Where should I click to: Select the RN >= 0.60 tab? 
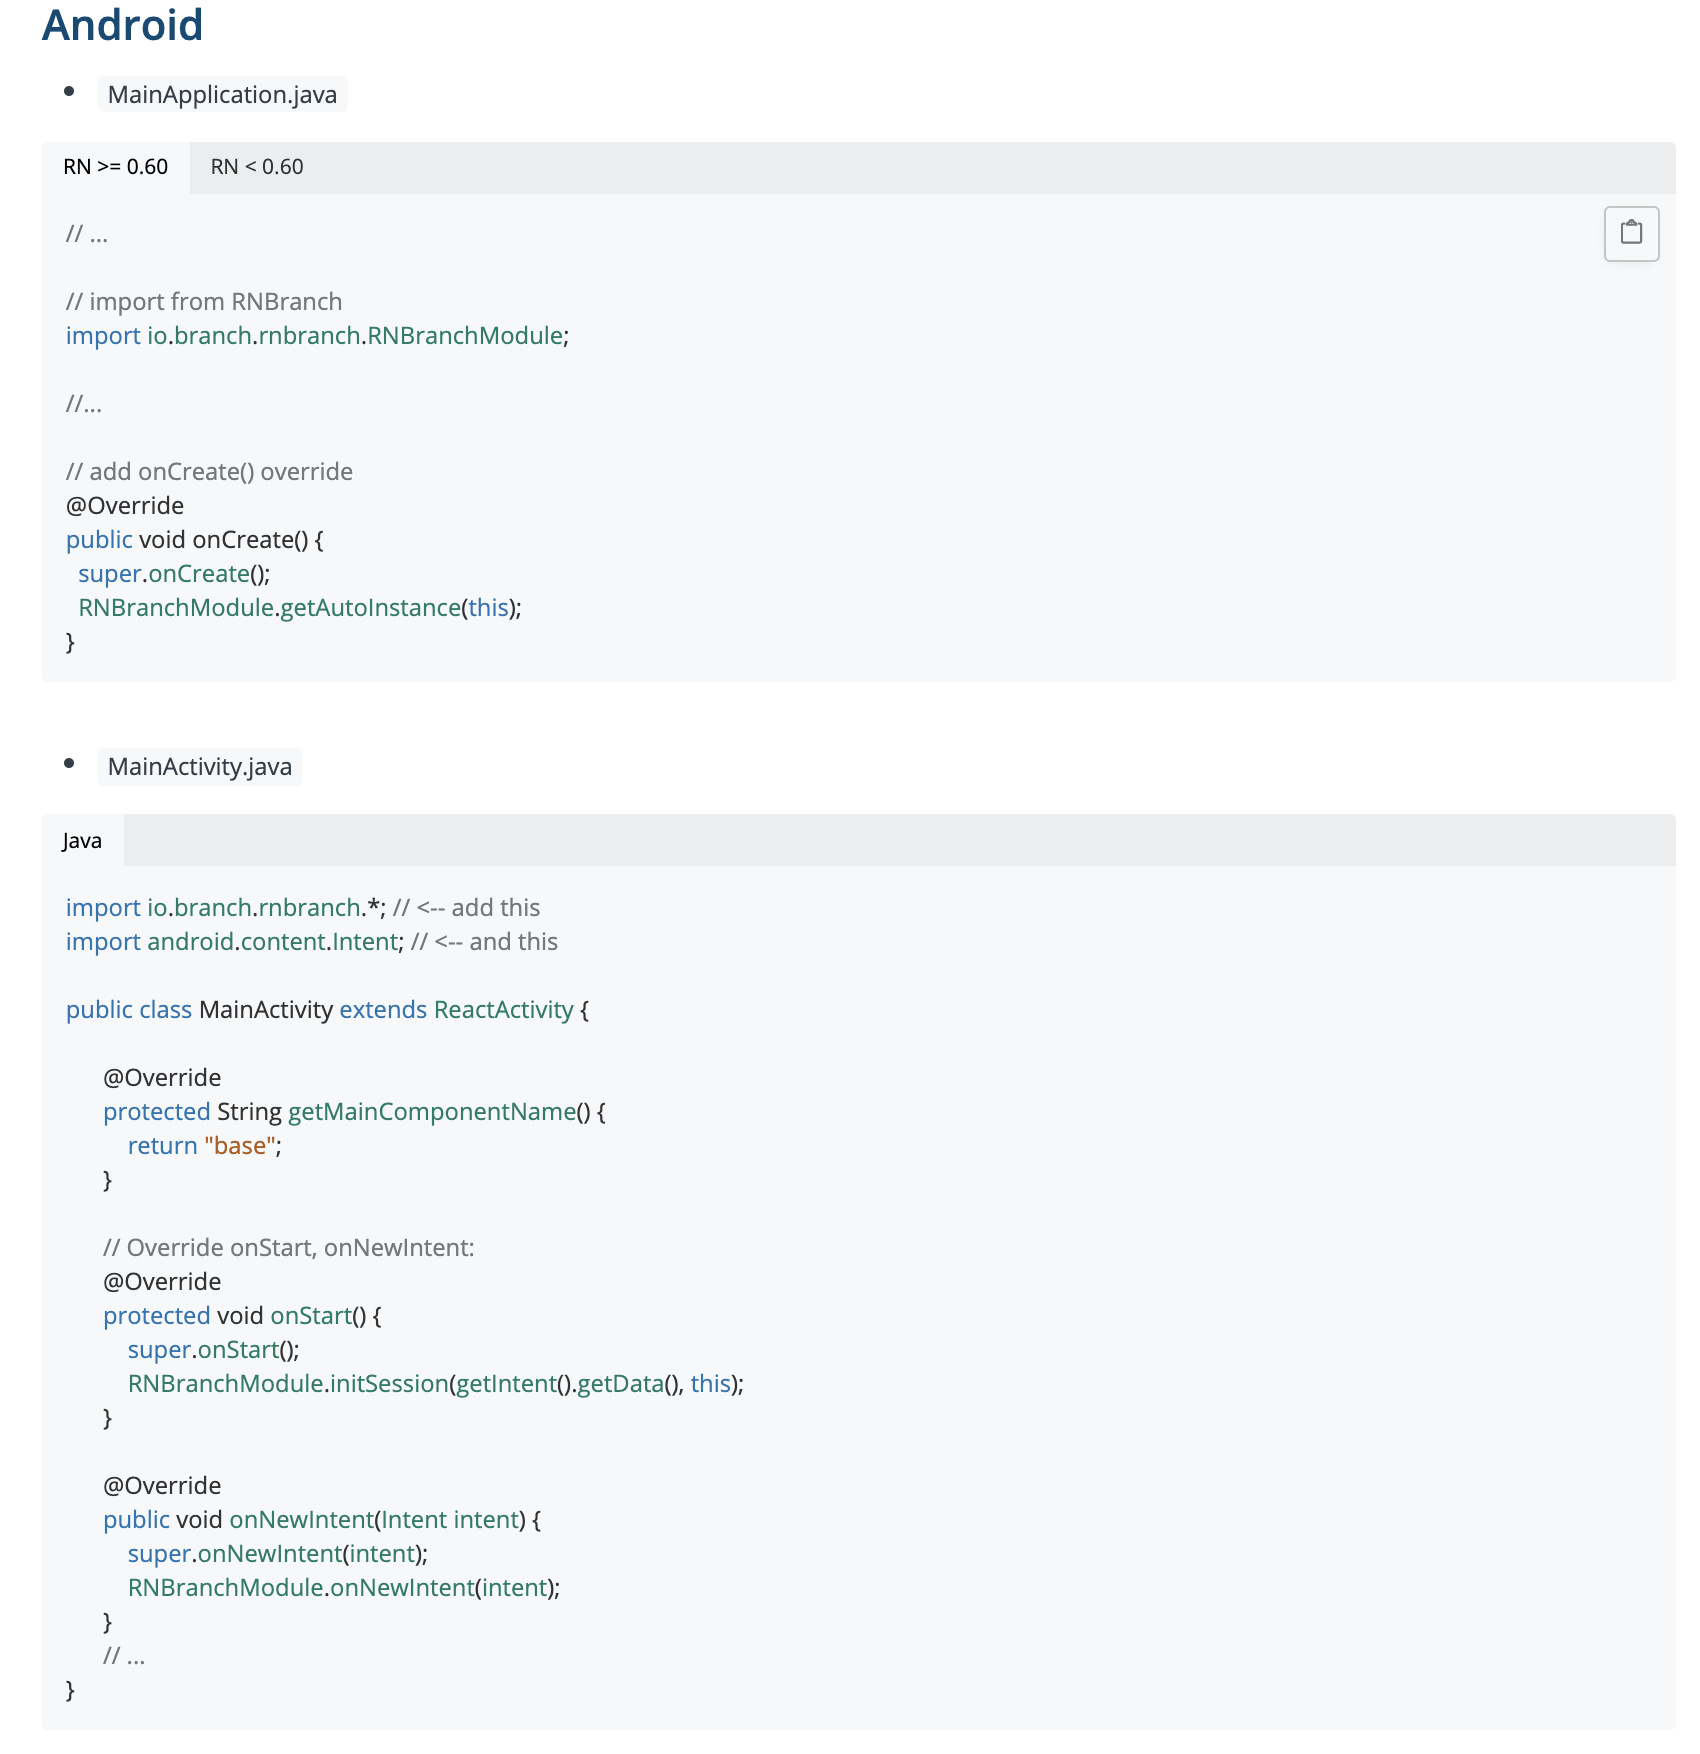click(115, 167)
